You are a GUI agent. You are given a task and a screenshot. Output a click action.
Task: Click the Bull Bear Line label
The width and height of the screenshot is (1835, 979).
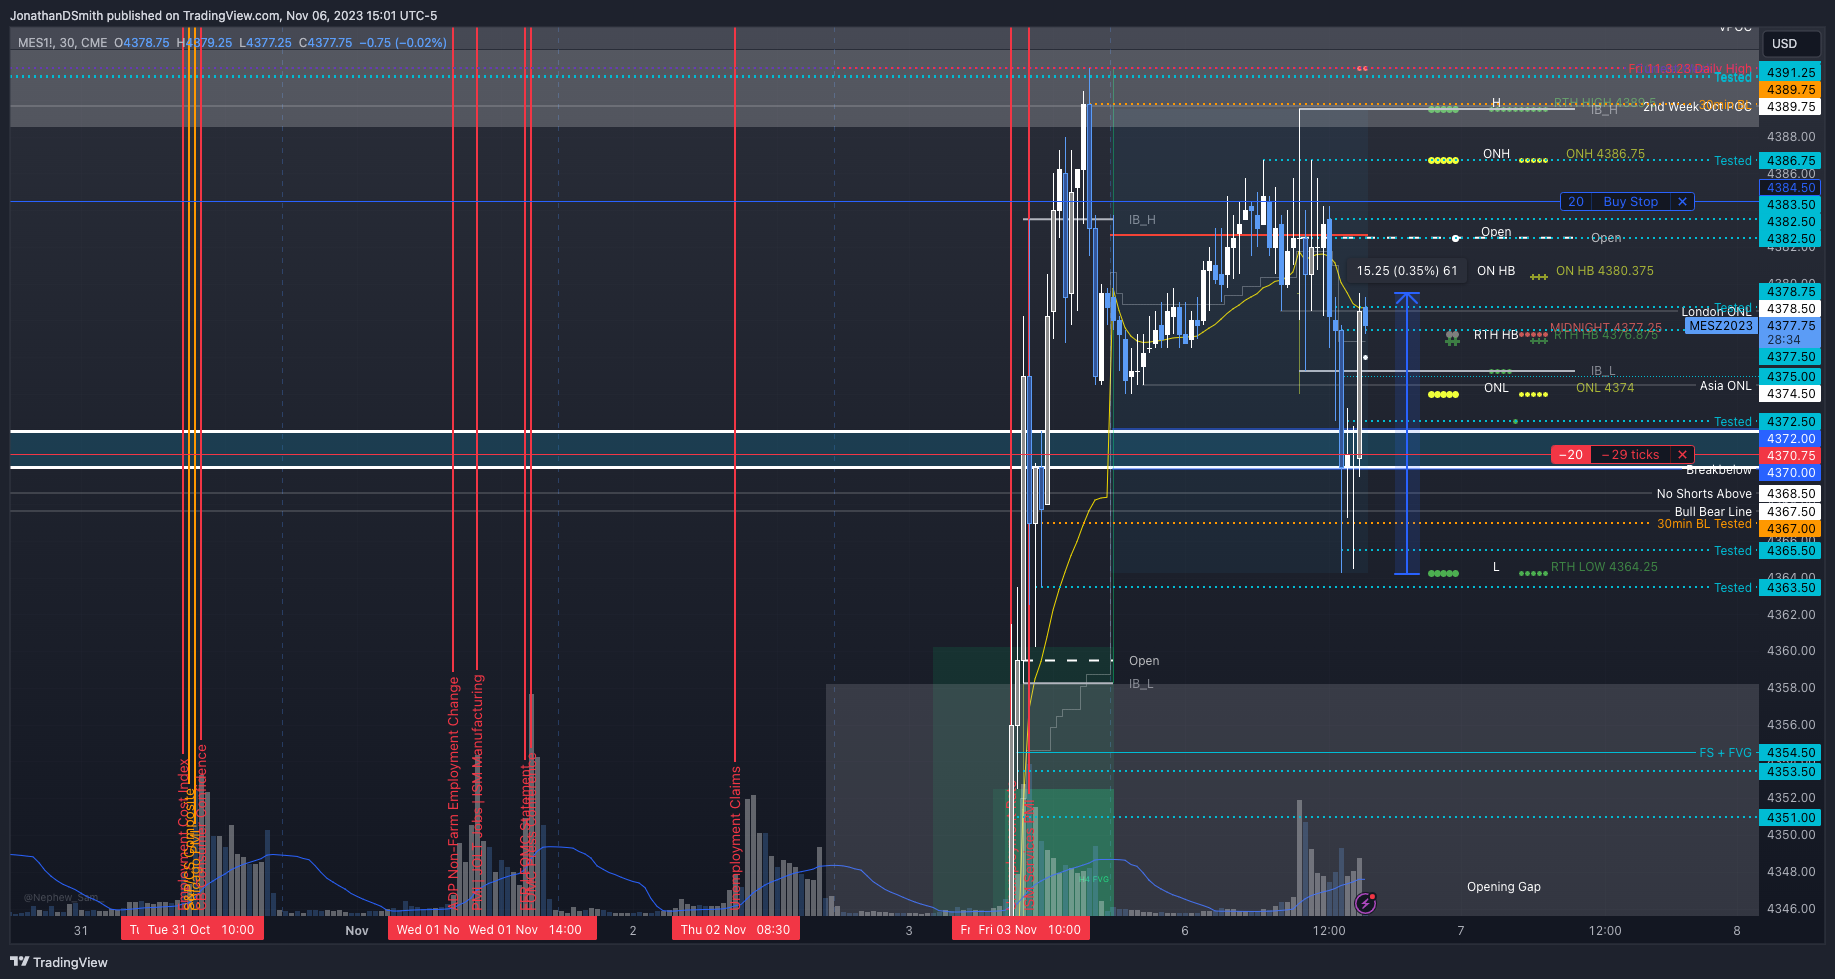click(1713, 511)
